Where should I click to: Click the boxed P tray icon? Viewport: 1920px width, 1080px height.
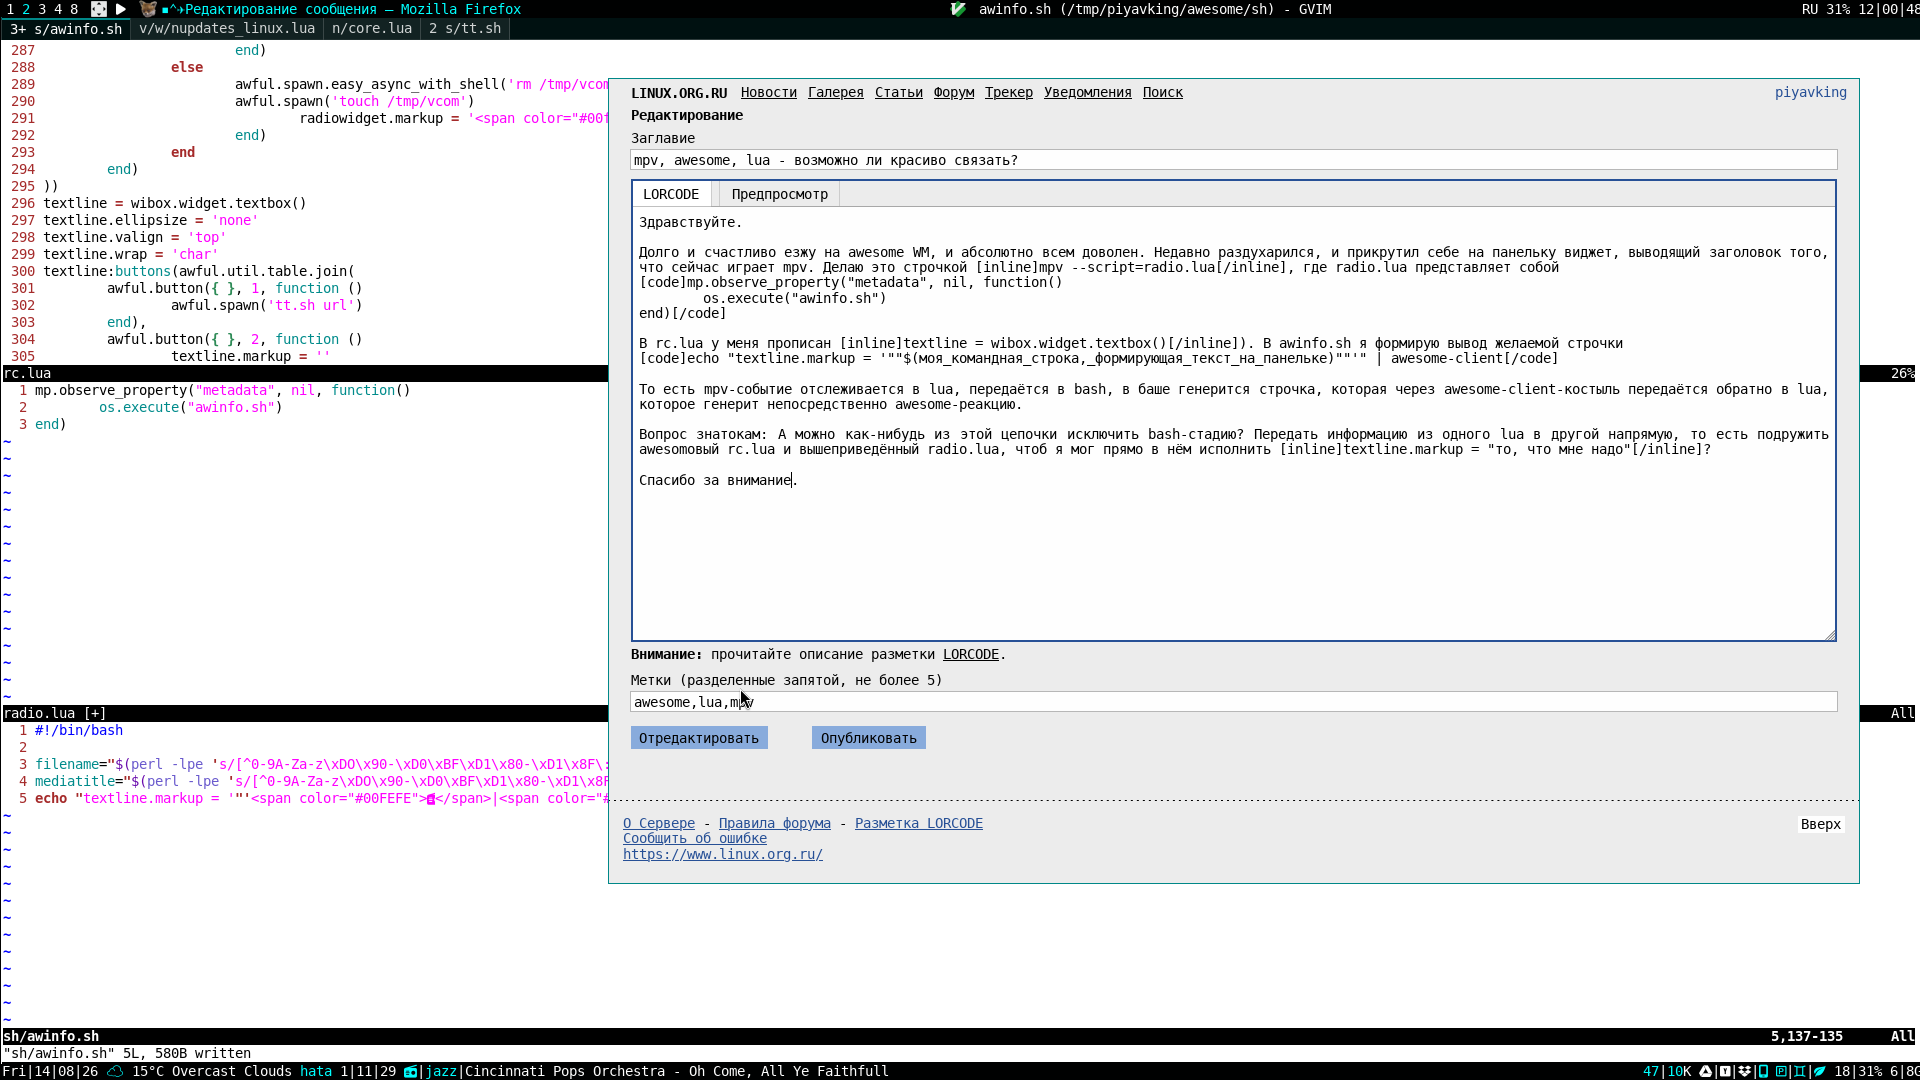[x=1781, y=1071]
